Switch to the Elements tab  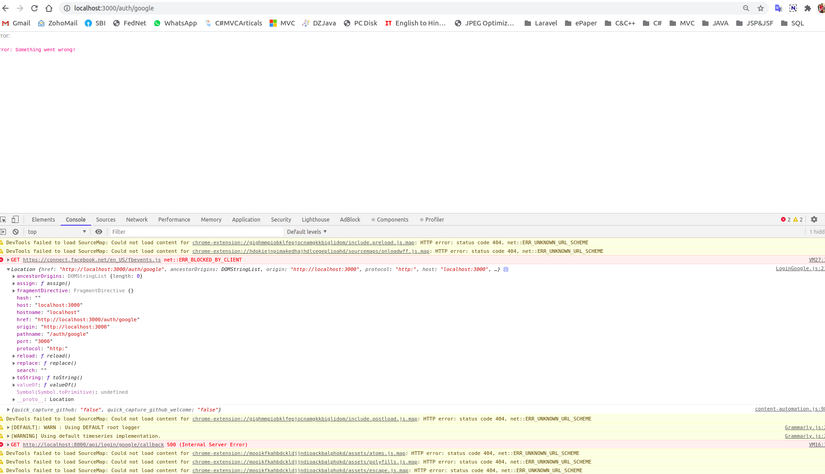click(x=43, y=219)
